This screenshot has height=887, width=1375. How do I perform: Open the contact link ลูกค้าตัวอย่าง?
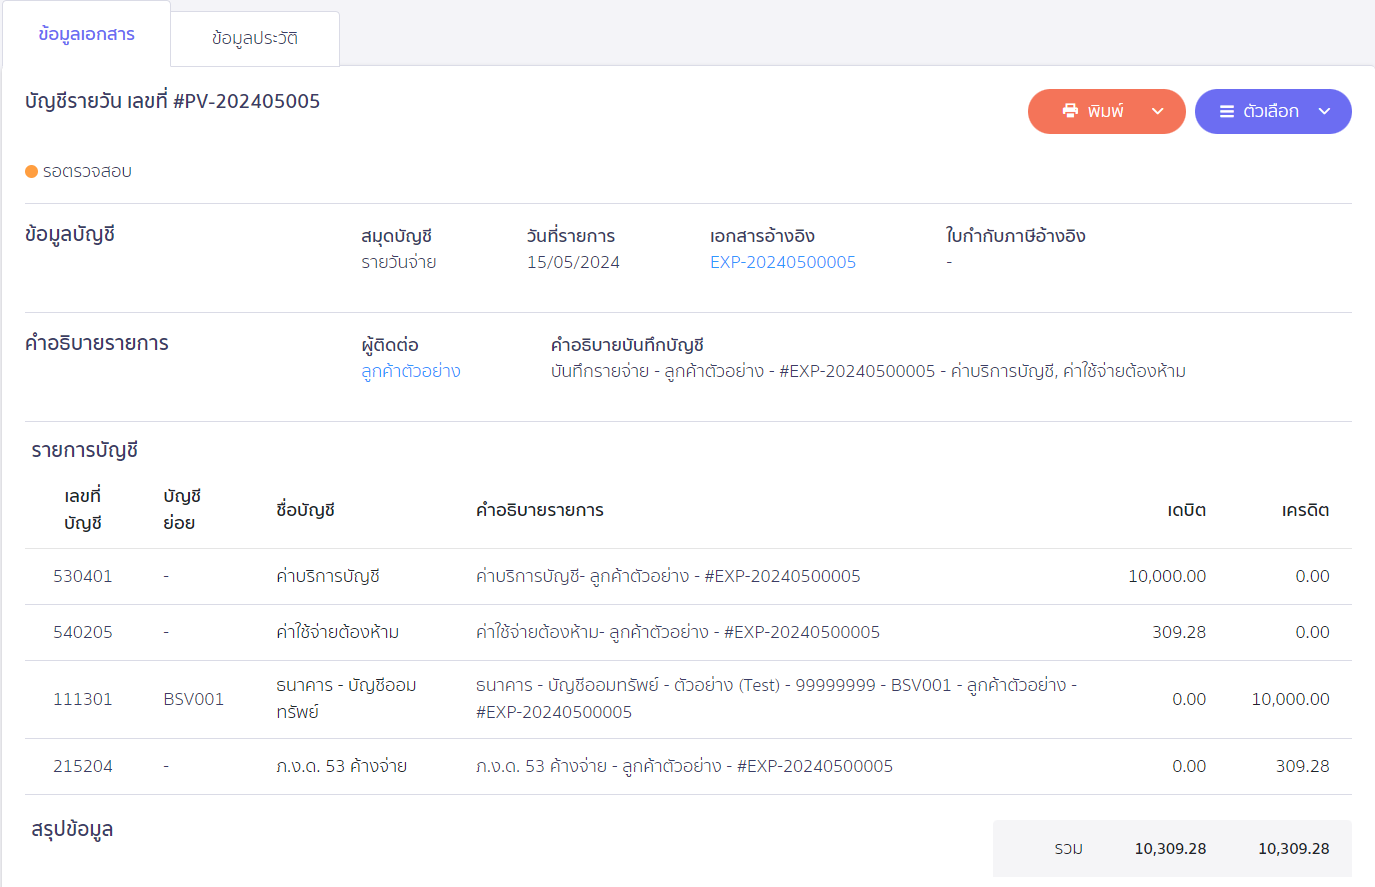pyautogui.click(x=411, y=371)
